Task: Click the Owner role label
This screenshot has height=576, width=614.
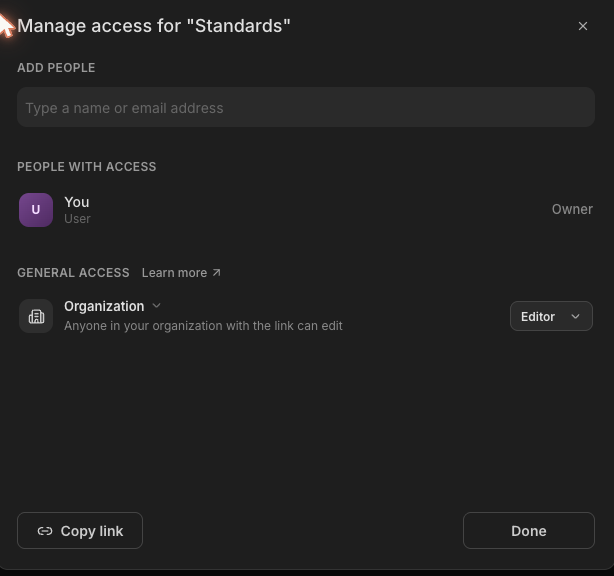Action: [x=572, y=209]
